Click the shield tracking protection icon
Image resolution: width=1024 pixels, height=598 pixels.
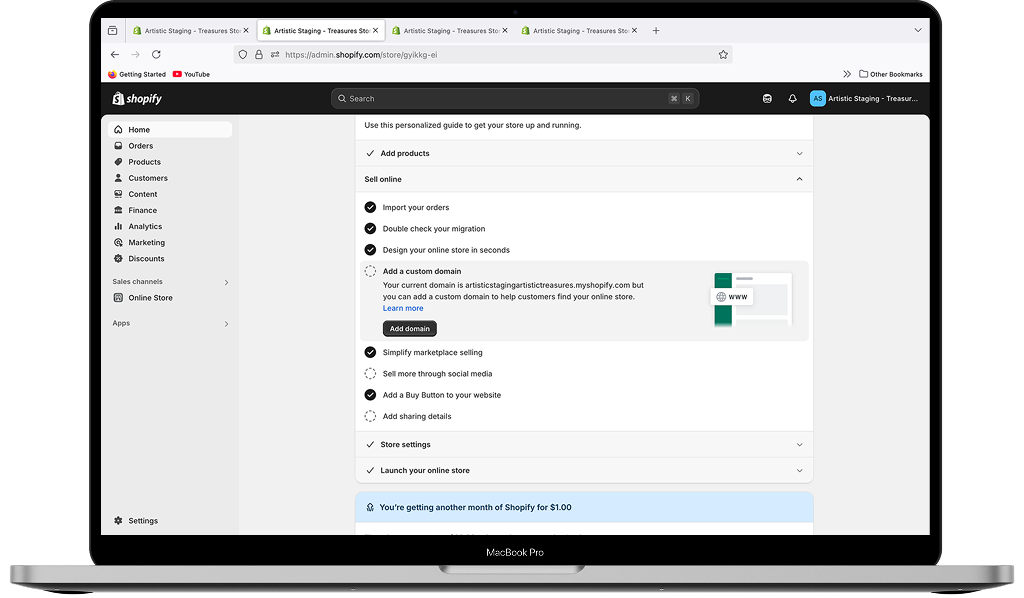tap(243, 55)
